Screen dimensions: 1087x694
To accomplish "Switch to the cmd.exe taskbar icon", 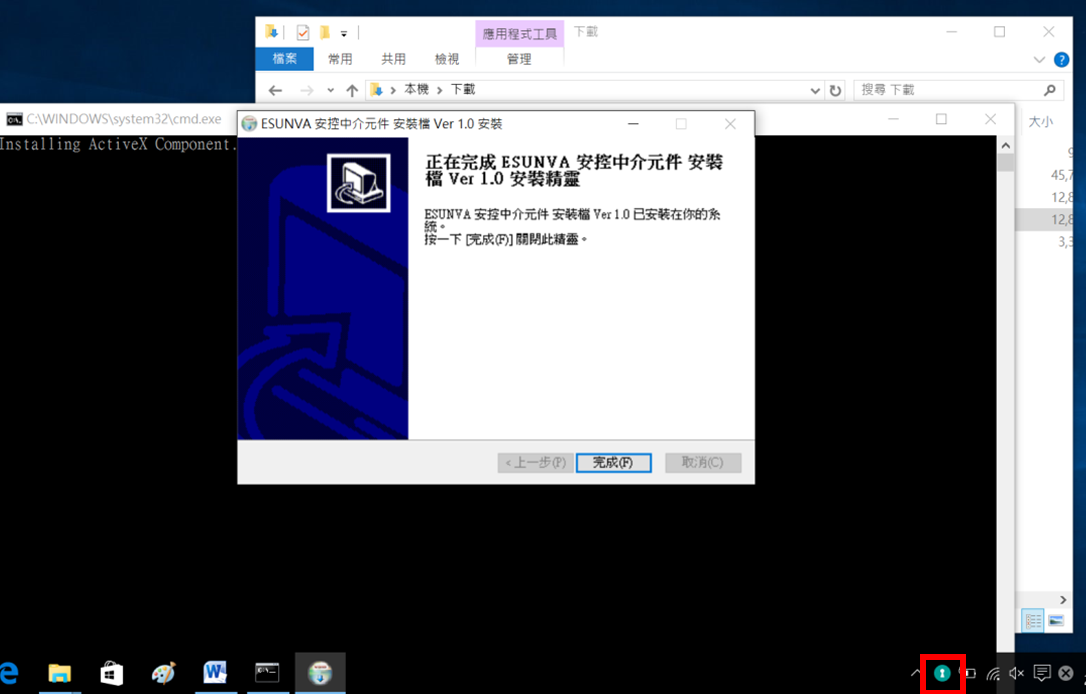I will pyautogui.click(x=267, y=673).
